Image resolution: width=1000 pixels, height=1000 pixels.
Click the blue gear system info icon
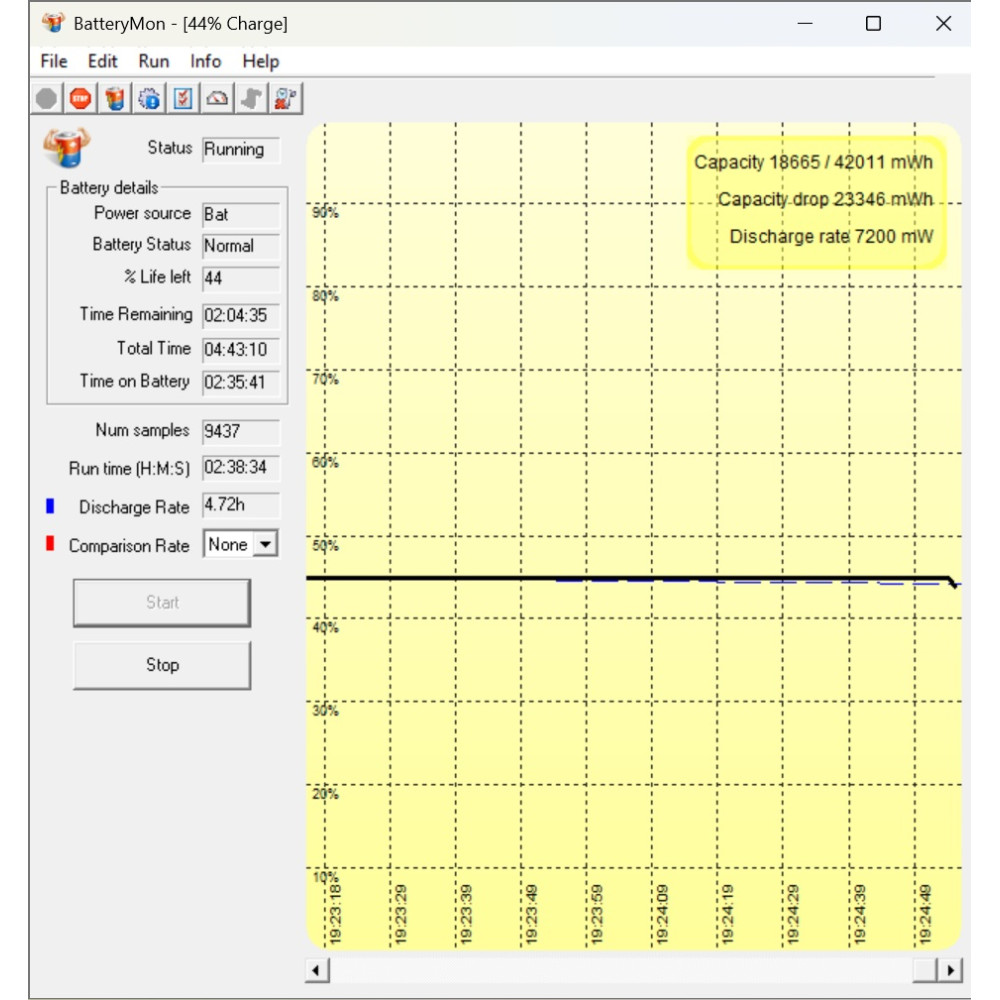point(149,98)
